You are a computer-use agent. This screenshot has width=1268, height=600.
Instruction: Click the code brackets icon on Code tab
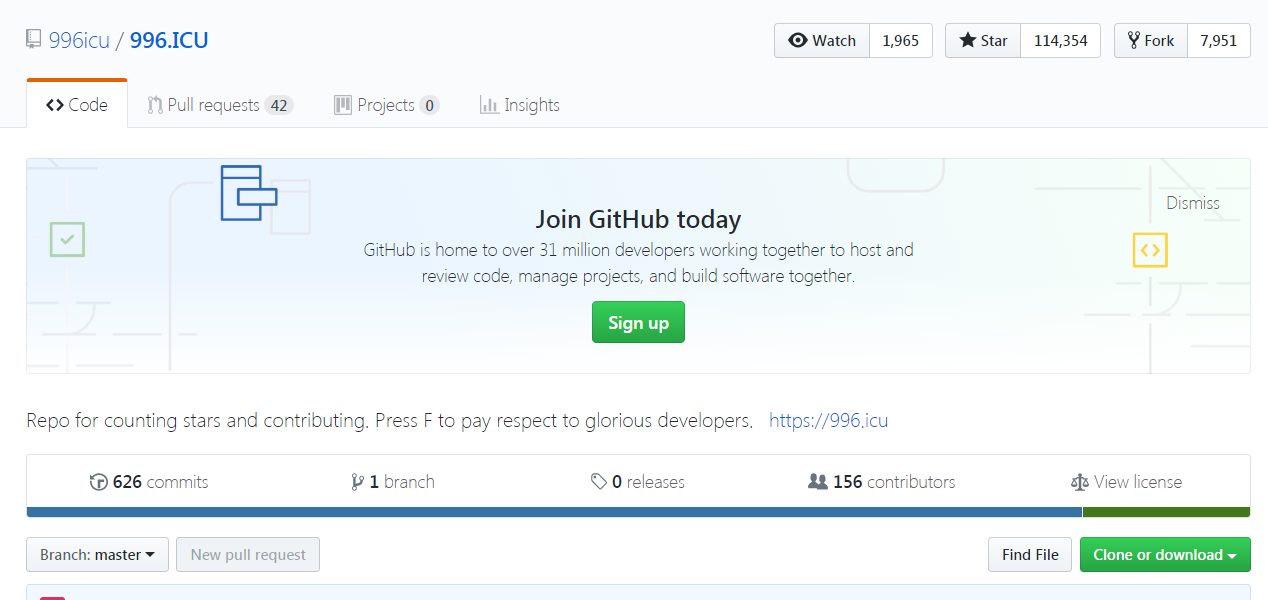coord(55,105)
